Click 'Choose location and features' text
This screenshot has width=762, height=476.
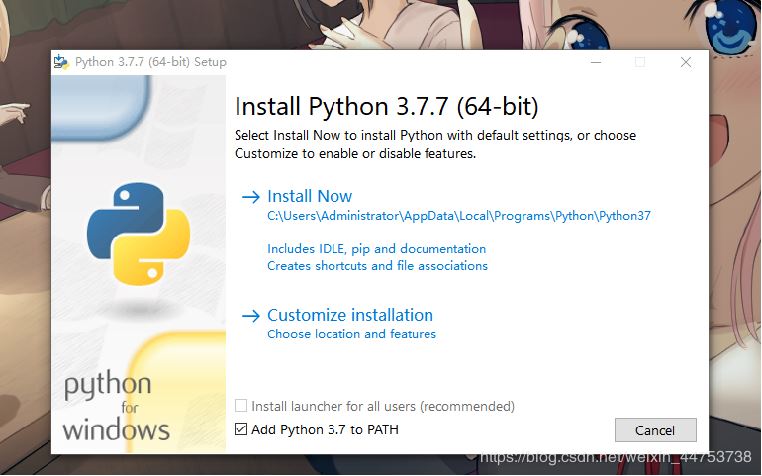[351, 334]
